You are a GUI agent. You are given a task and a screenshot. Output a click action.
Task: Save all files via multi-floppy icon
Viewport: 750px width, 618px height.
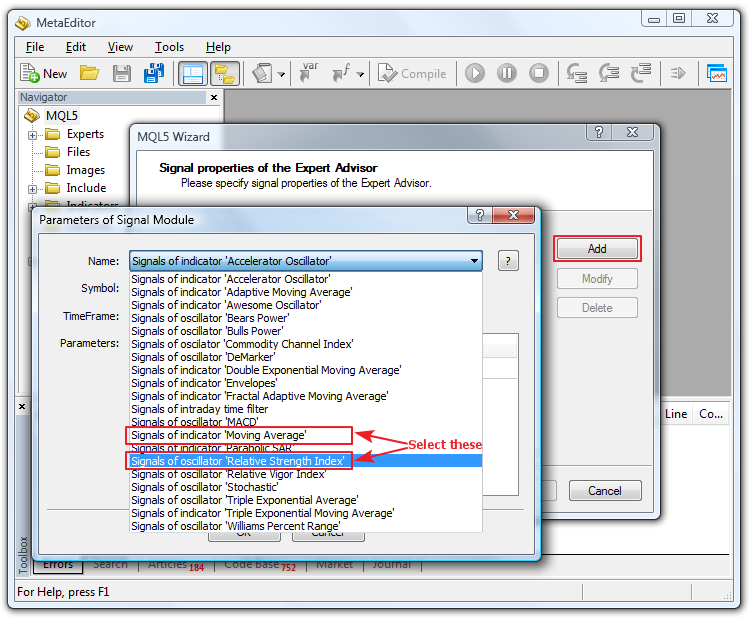click(154, 74)
